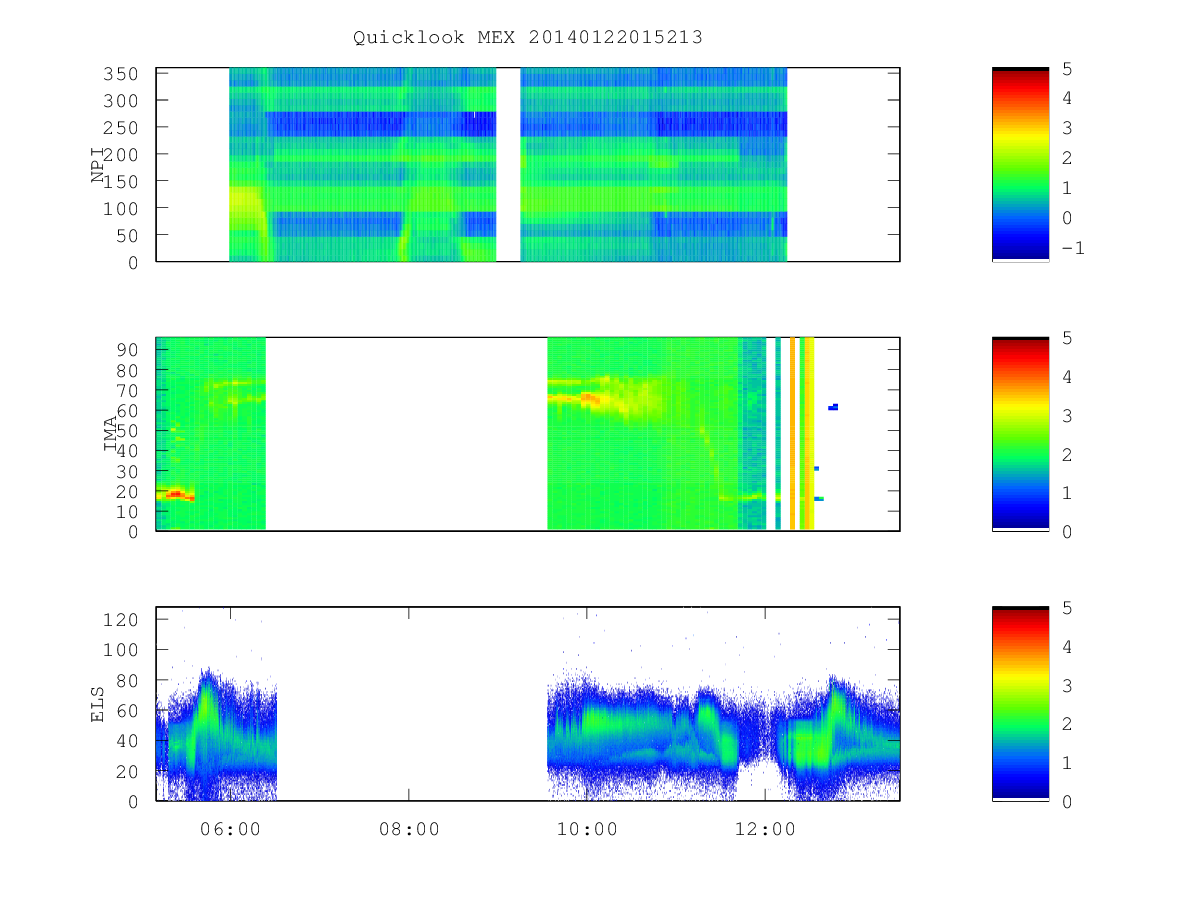Click the 2 label on IMA colorbar

[1067, 454]
